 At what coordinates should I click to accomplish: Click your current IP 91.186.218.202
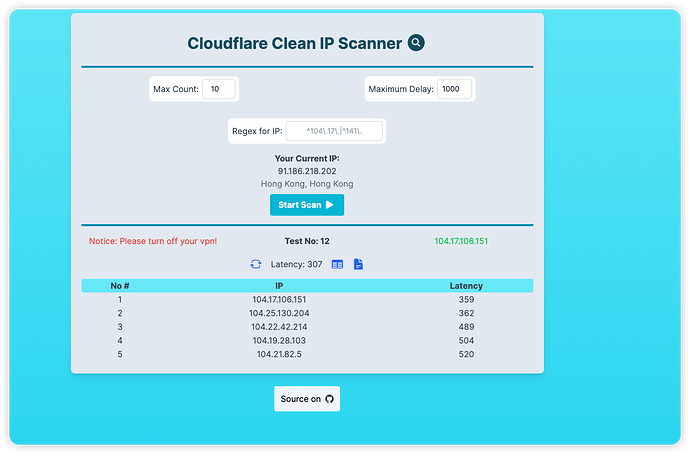[x=307, y=171]
